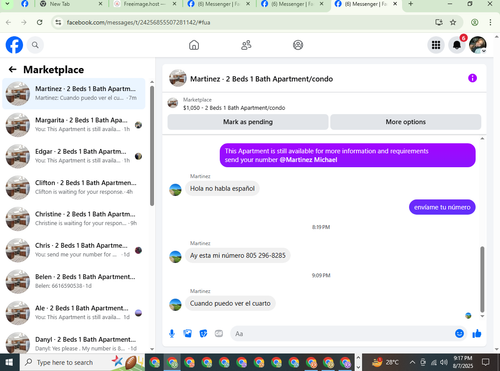Image resolution: width=500 pixels, height=371 pixels.
Task: Open the Facebook logo home link
Action: pyautogui.click(x=14, y=45)
